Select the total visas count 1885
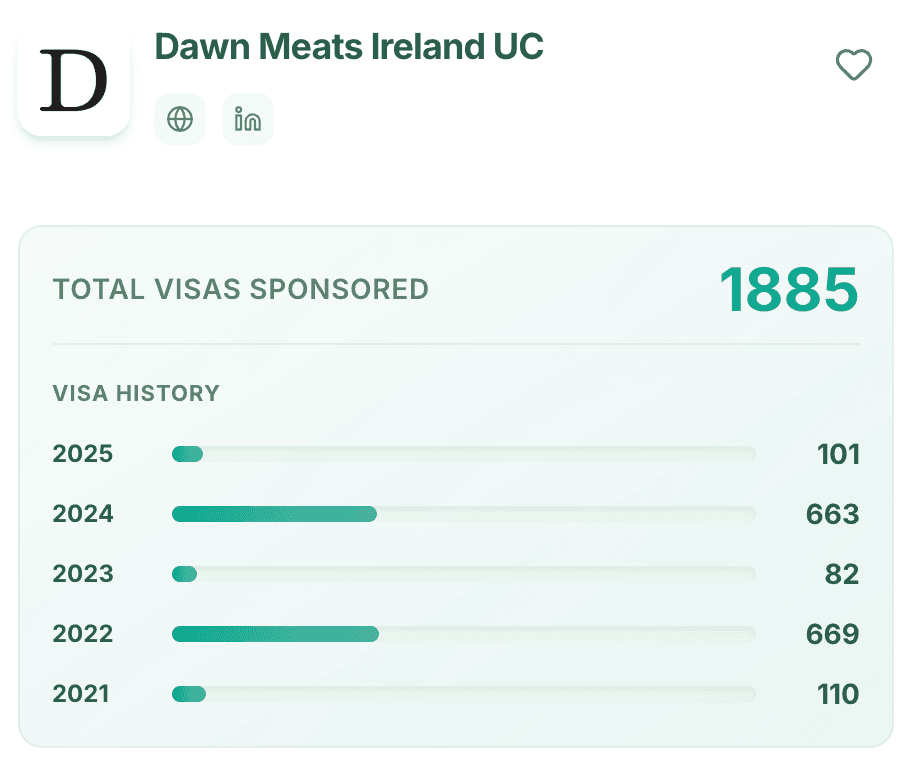918x772 pixels. coord(790,290)
